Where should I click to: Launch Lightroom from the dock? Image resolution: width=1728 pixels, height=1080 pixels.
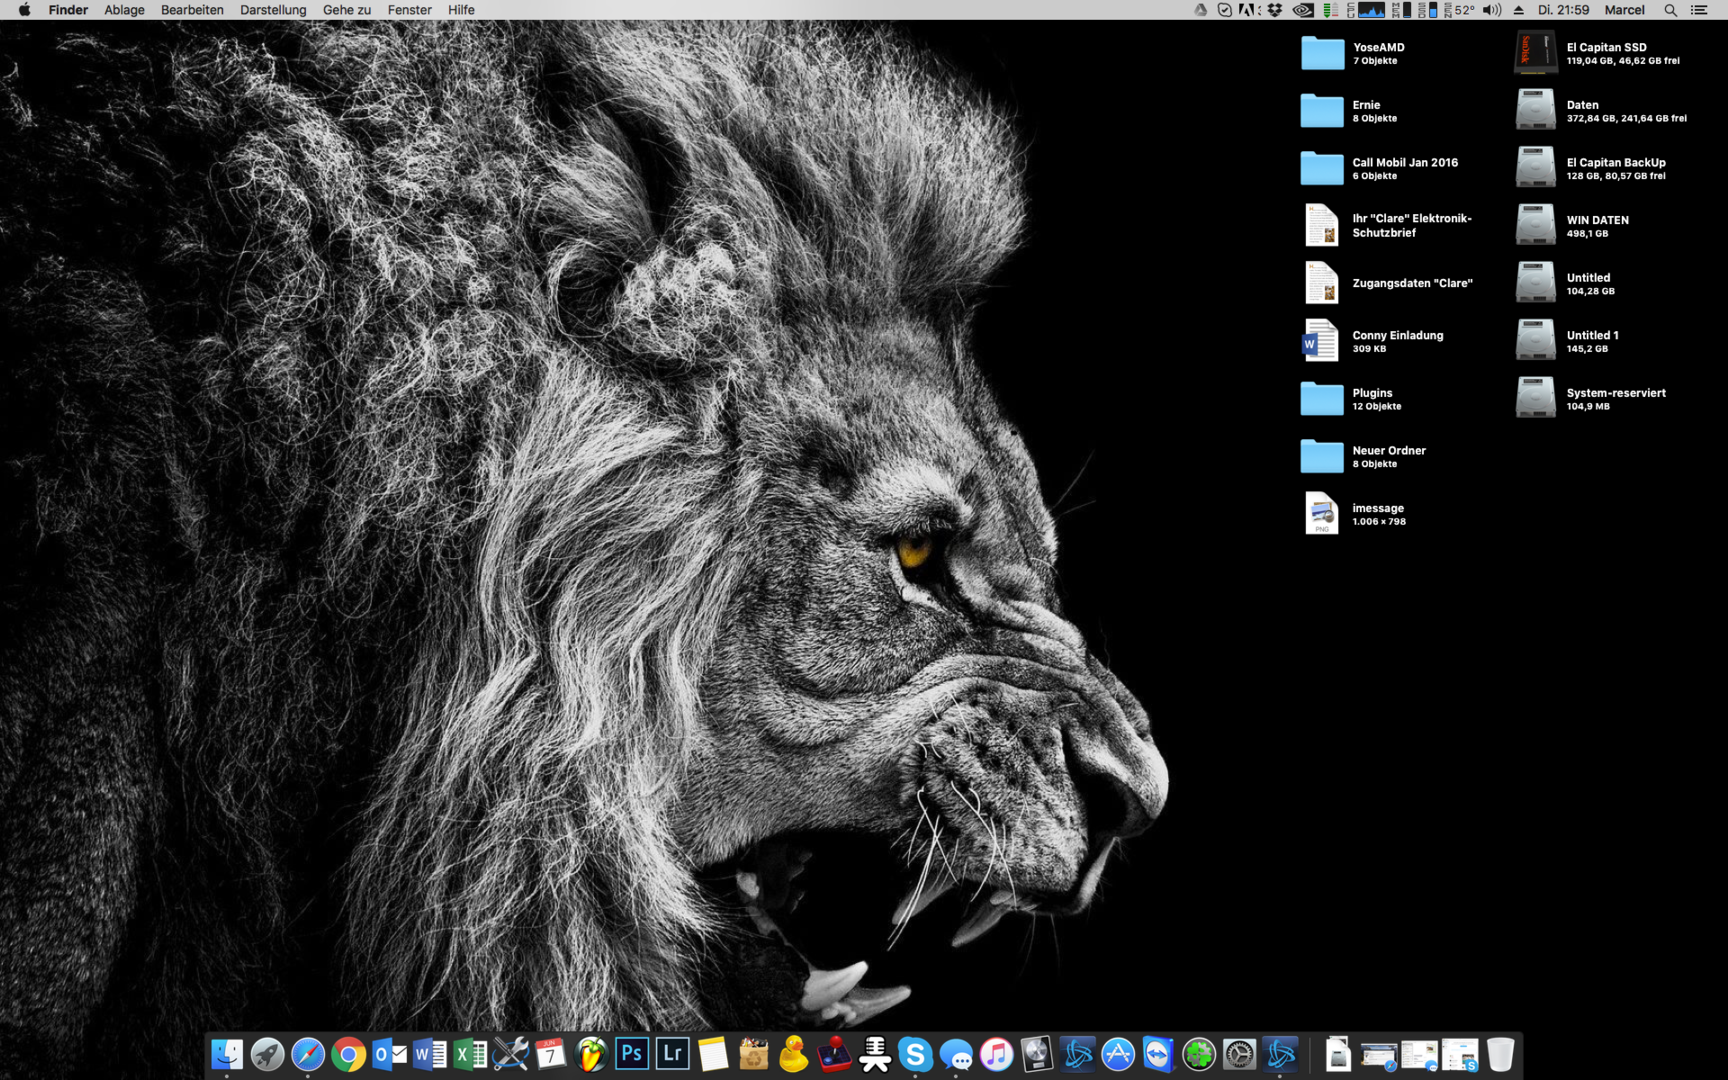(672, 1054)
